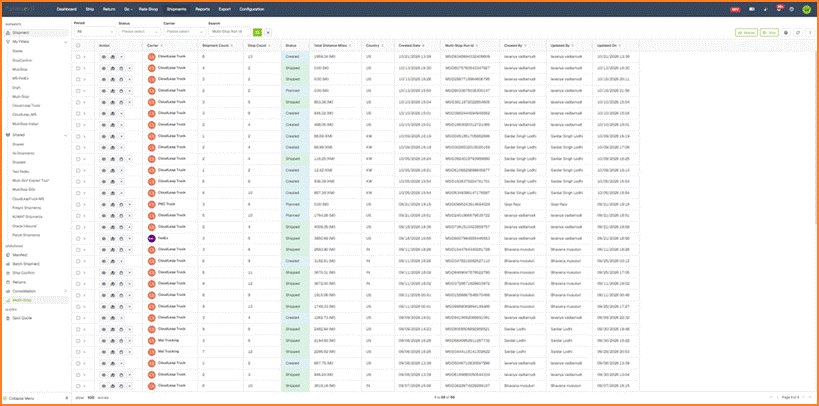Check the FedEx row checkbox
This screenshot has height=406, width=819.
pyautogui.click(x=78, y=238)
